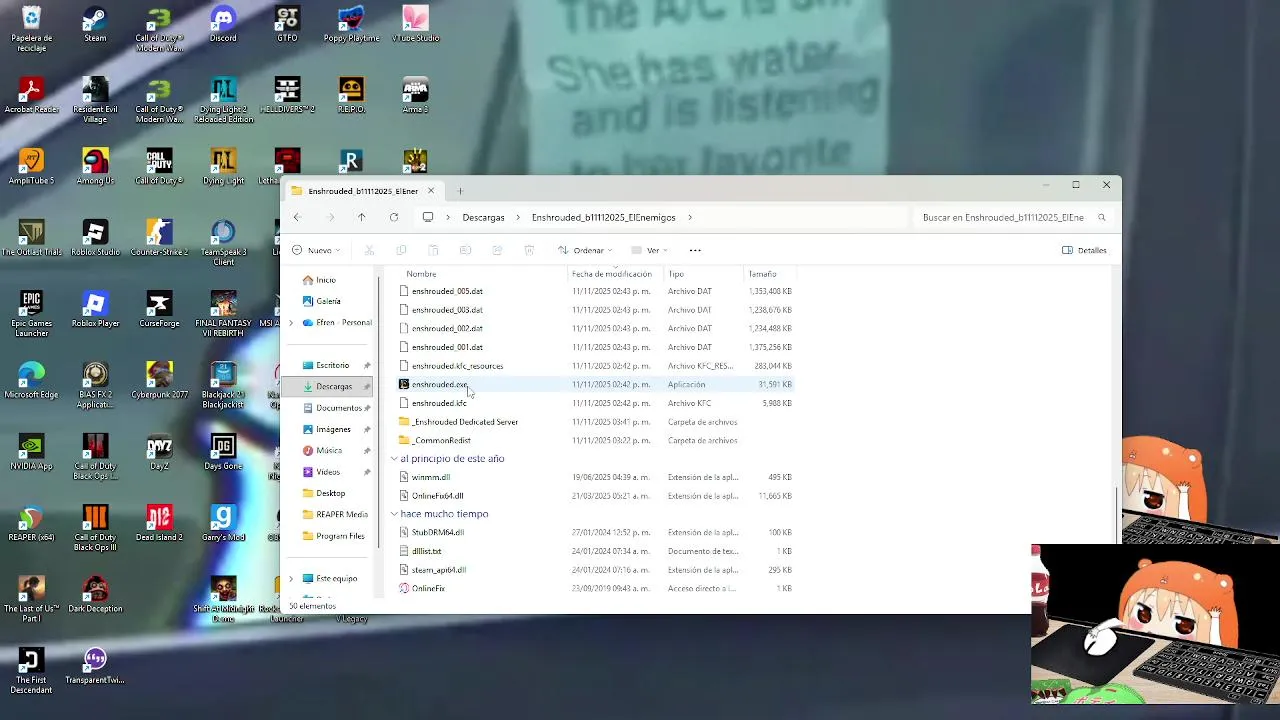This screenshot has height=720, width=1280.
Task: Open Cyberpunk 2077 desktop icon
Action: pyautogui.click(x=159, y=381)
